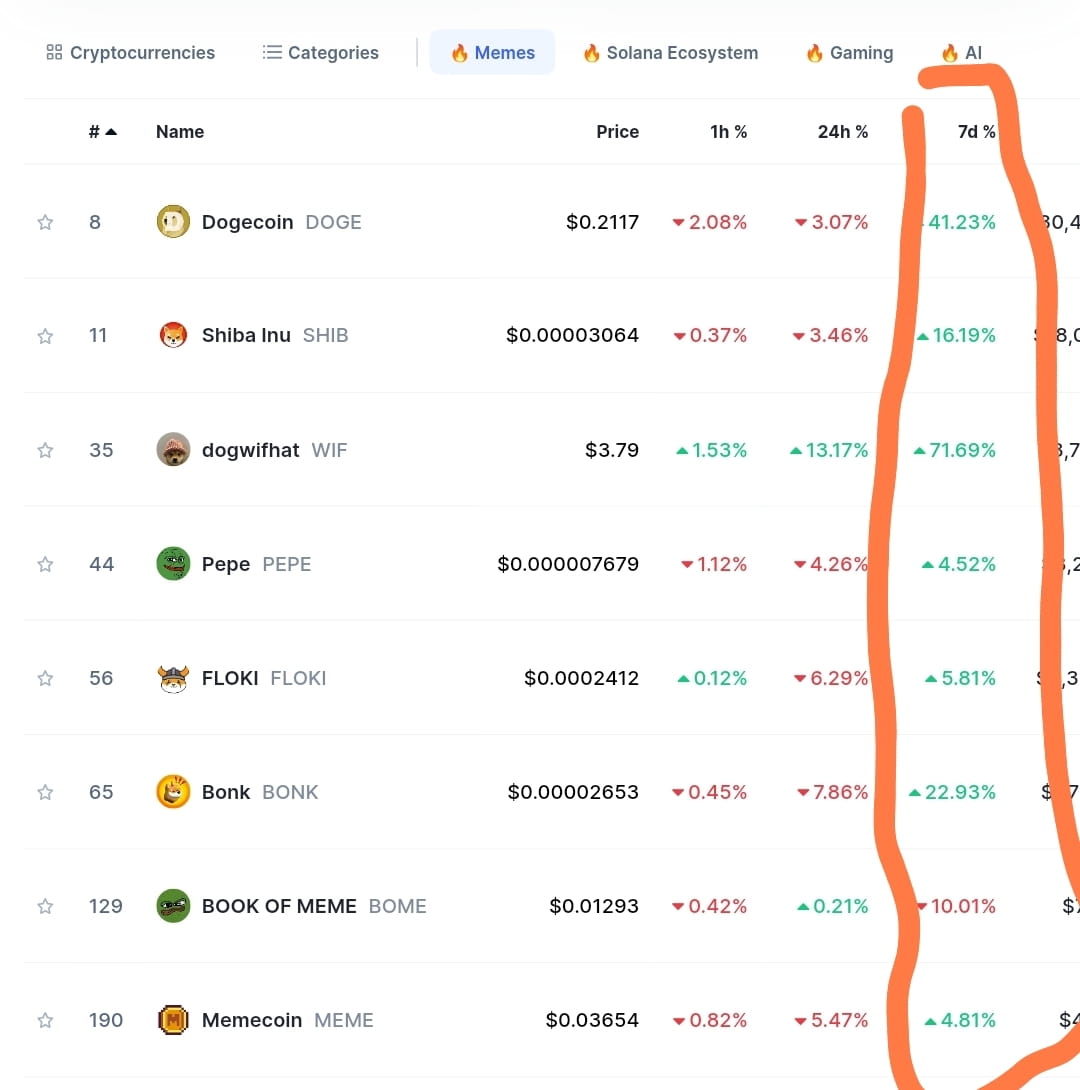Click the Bonk dog logo
Viewport: 1080px width, 1090px height.
click(x=172, y=792)
